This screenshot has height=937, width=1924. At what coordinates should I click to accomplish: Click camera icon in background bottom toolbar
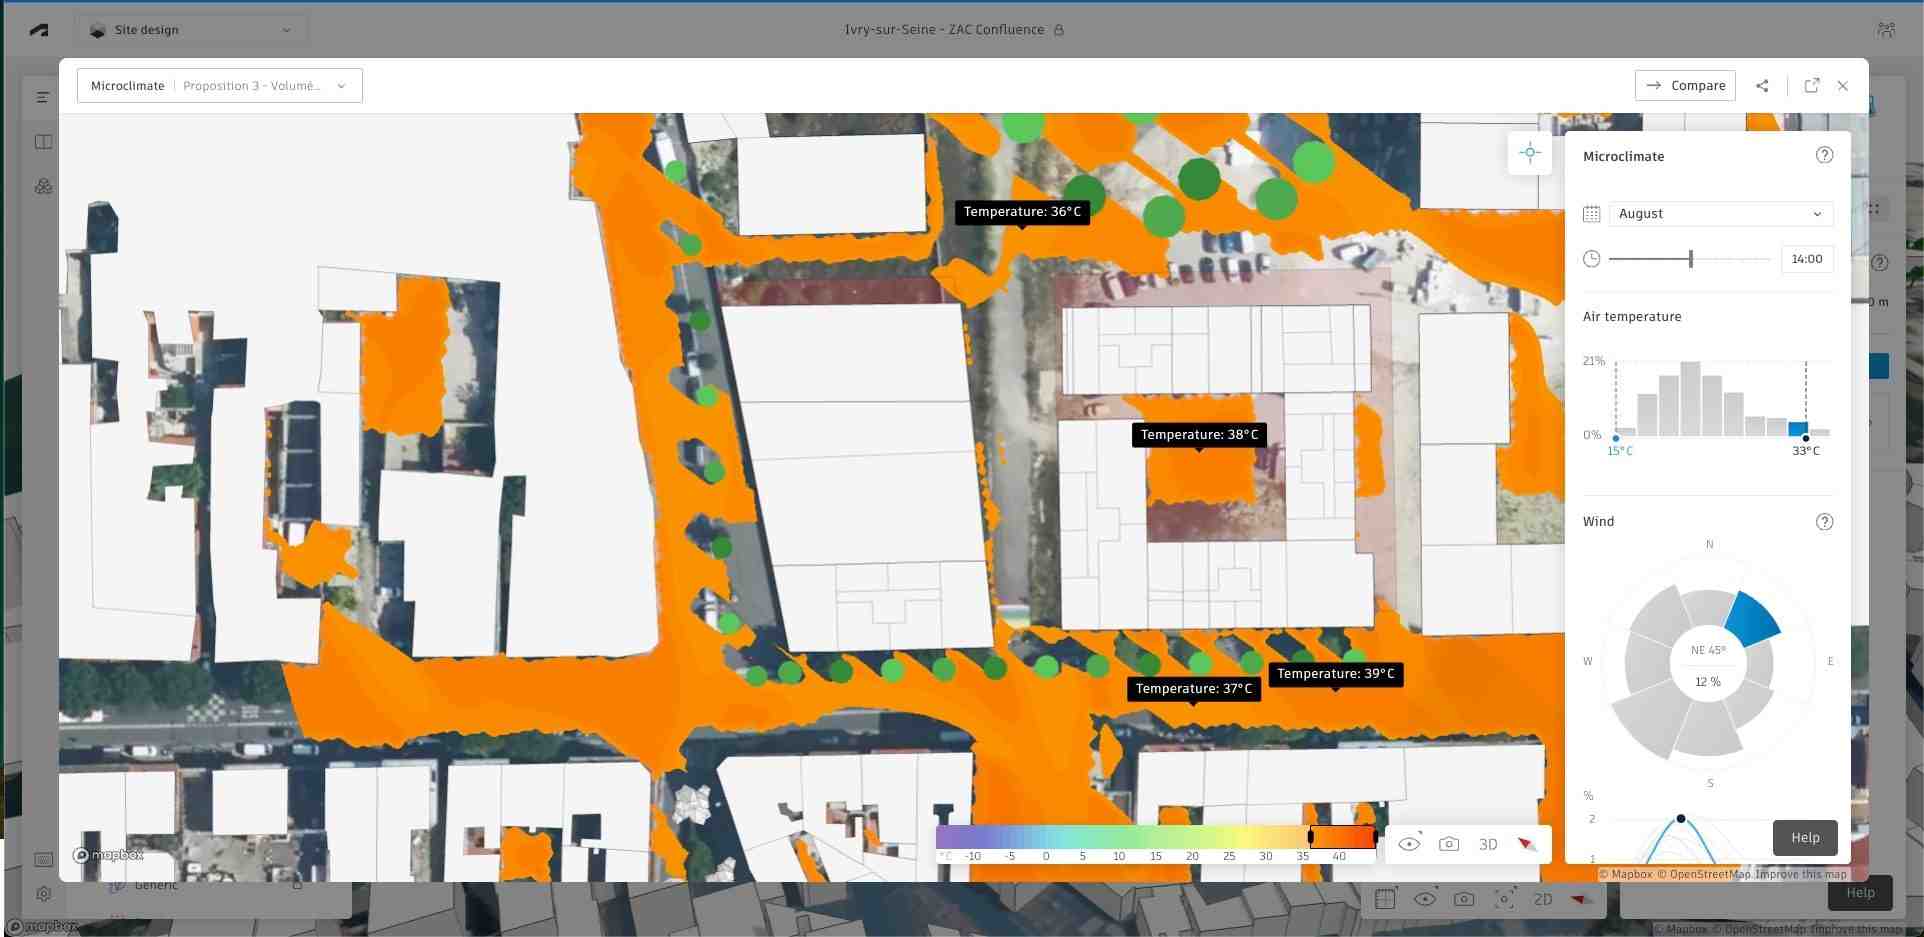pyautogui.click(x=1464, y=899)
